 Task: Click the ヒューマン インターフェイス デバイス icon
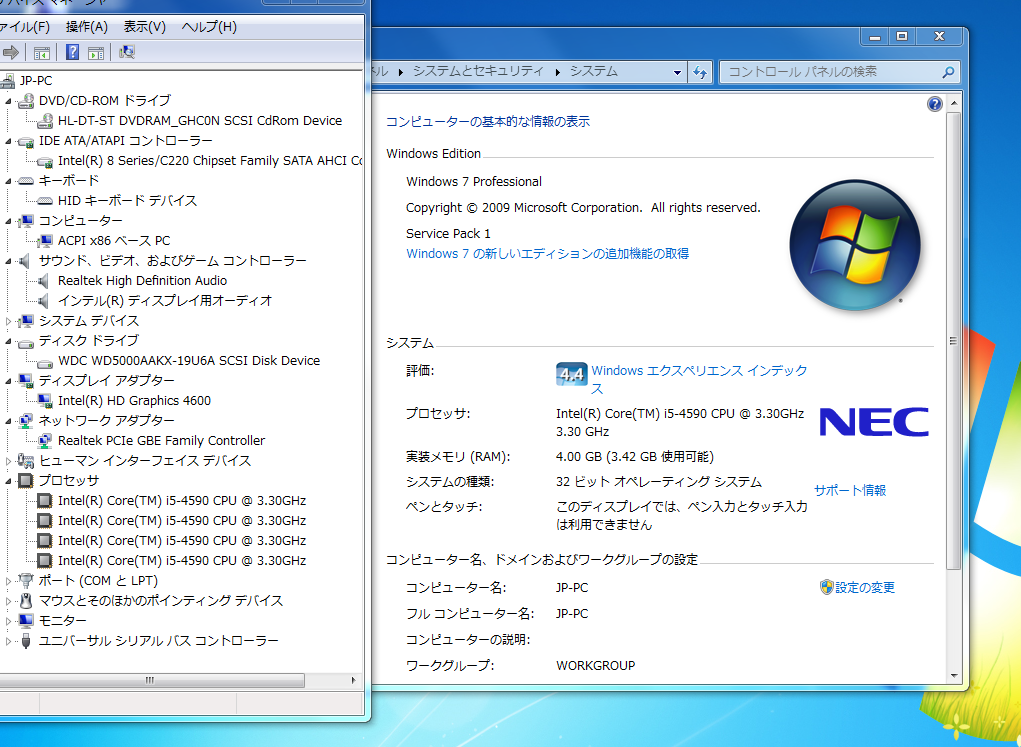pos(26,460)
